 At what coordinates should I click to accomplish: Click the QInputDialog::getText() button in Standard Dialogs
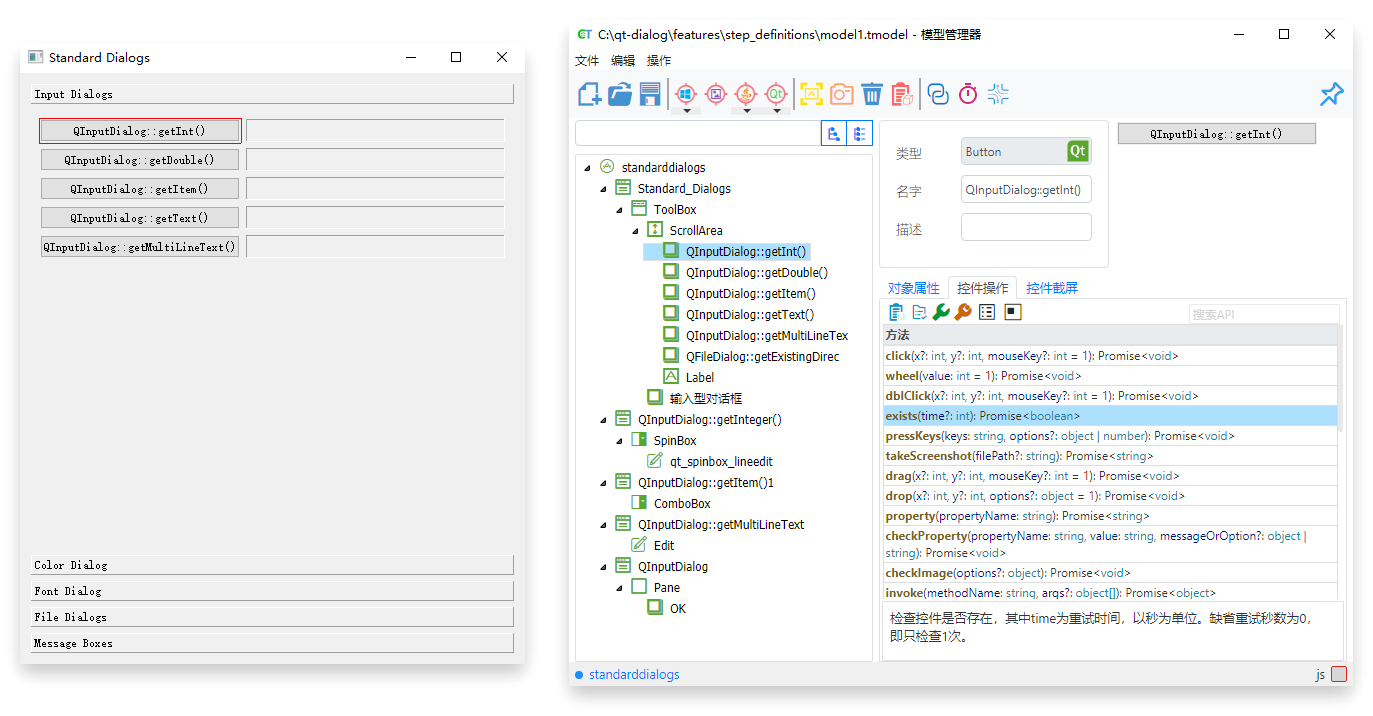tap(140, 218)
